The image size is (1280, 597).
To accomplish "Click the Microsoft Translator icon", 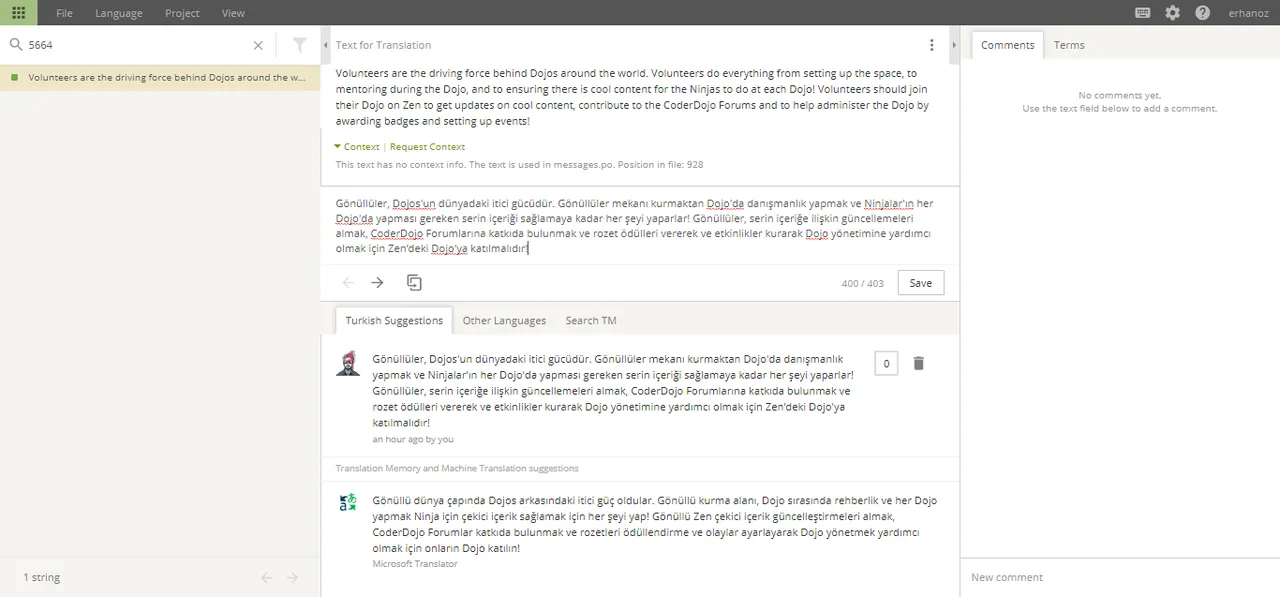I will pos(348,502).
